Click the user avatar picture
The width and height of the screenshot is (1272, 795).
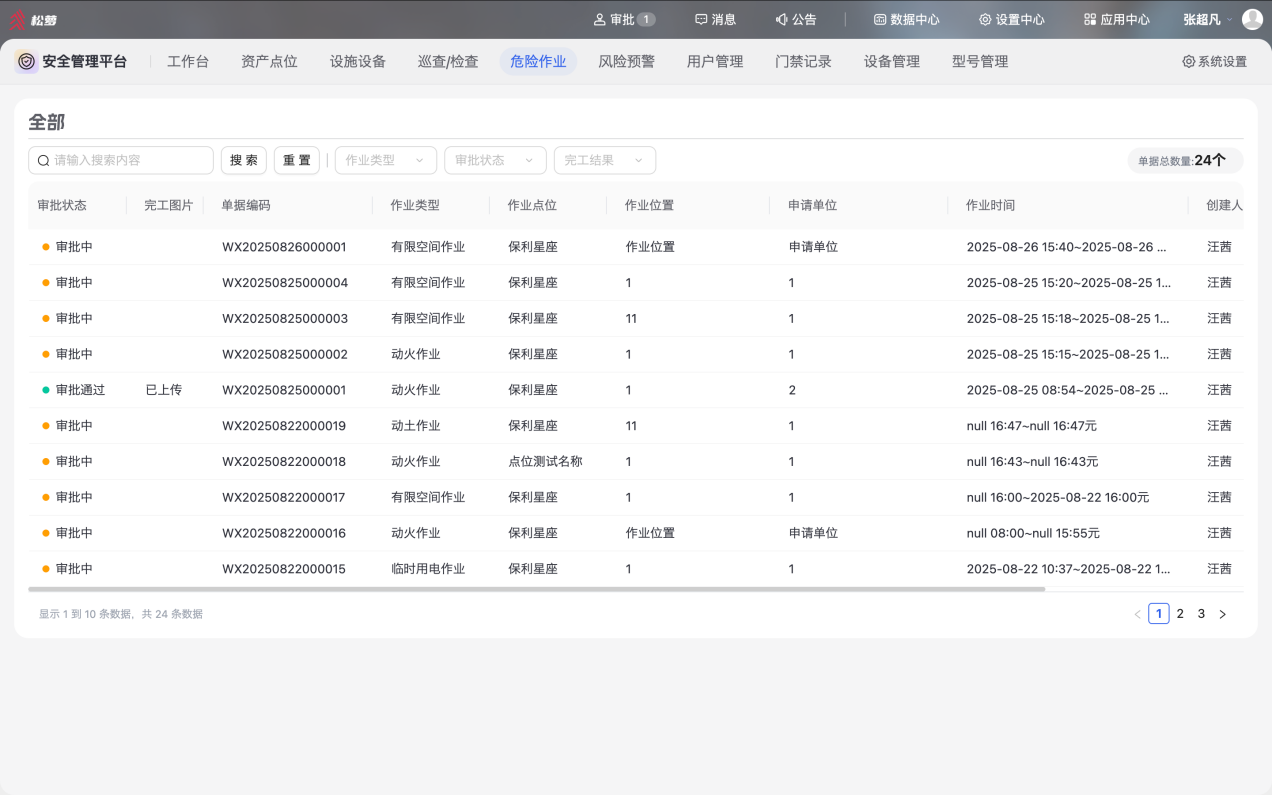(1252, 19)
